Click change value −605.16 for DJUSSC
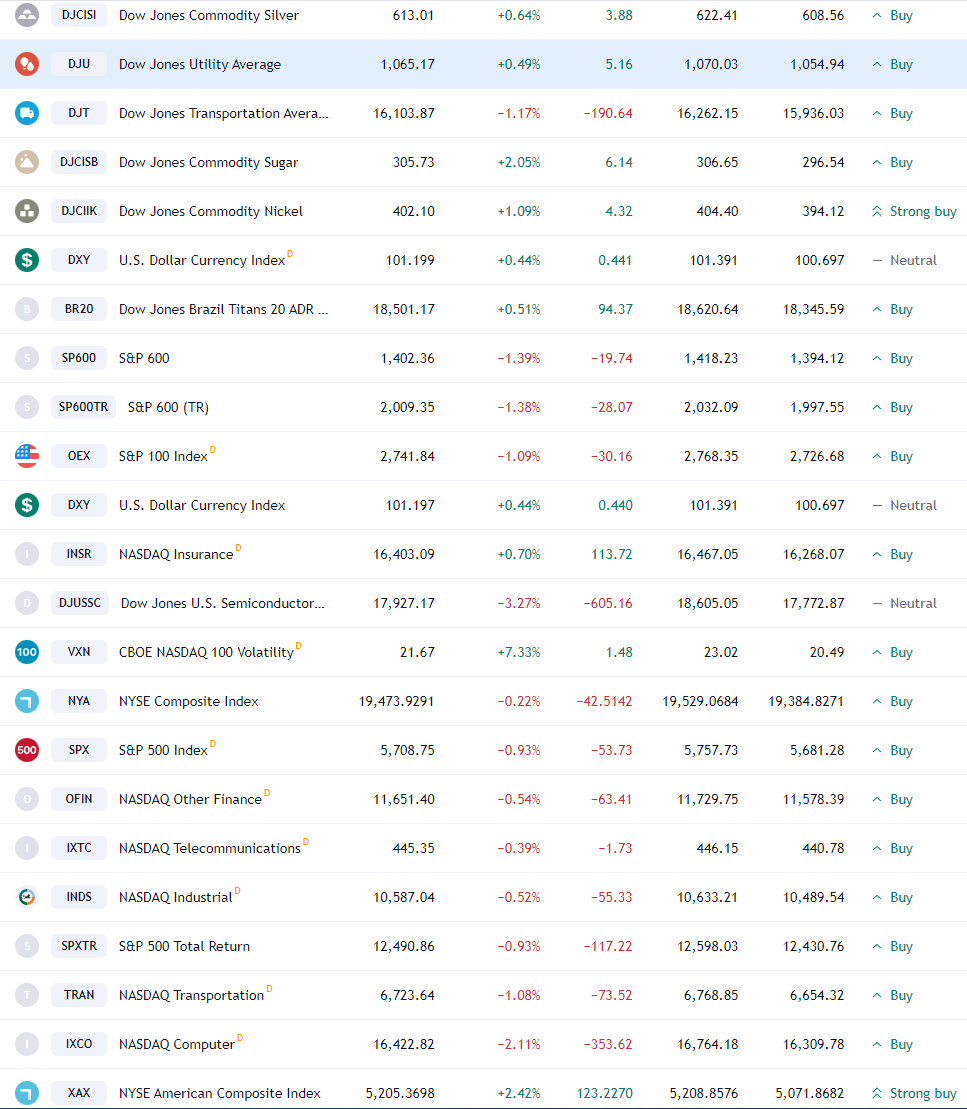 tap(608, 603)
